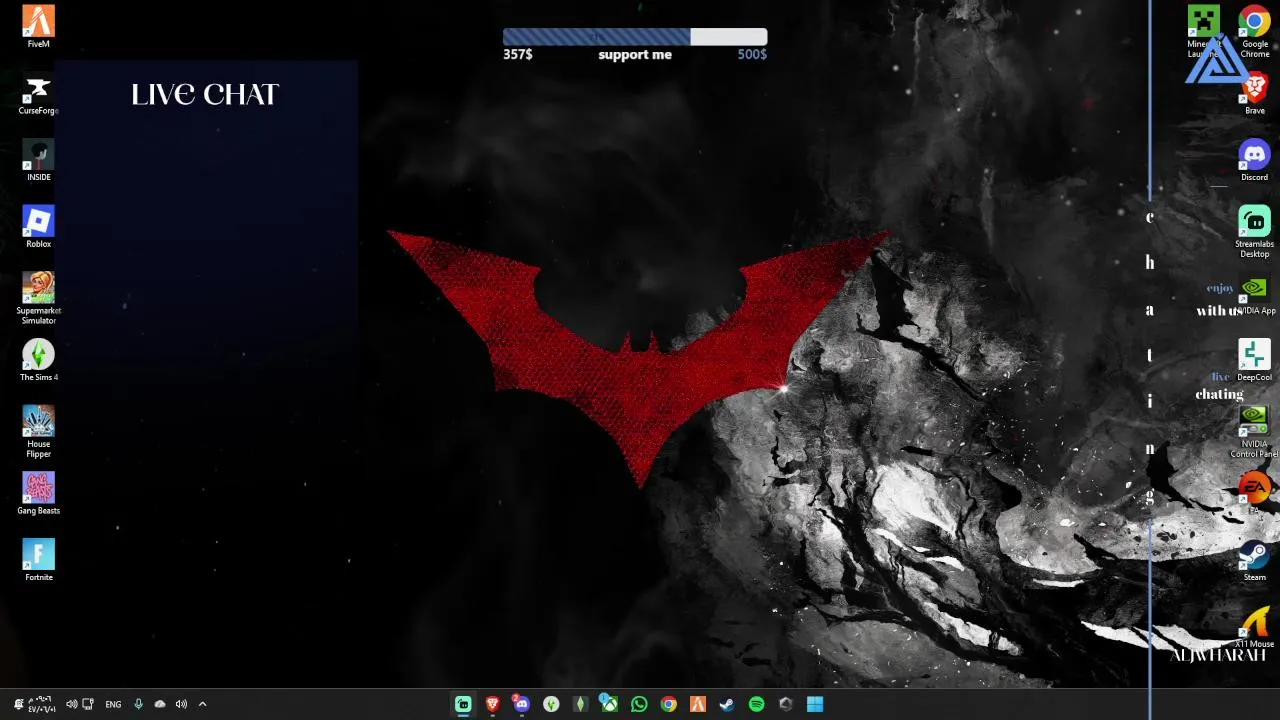The height and width of the screenshot is (720, 1280).
Task: Select the DeepCool desktop icon
Action: (1254, 360)
